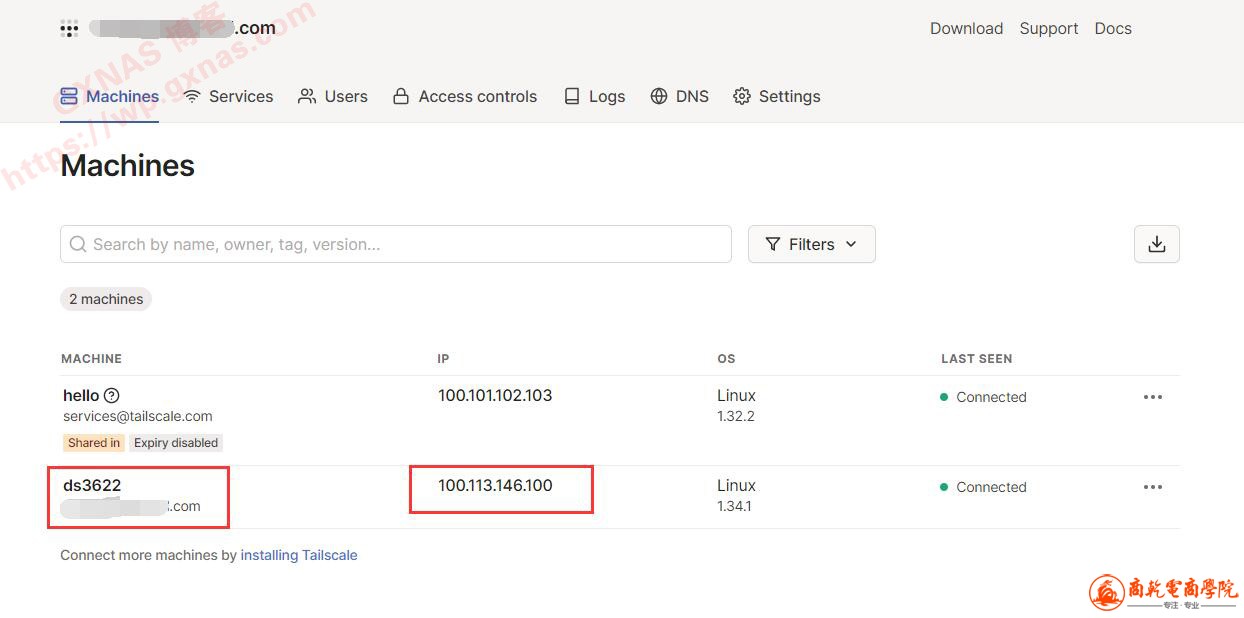
Task: Click the search magnifier icon
Action: pos(78,244)
